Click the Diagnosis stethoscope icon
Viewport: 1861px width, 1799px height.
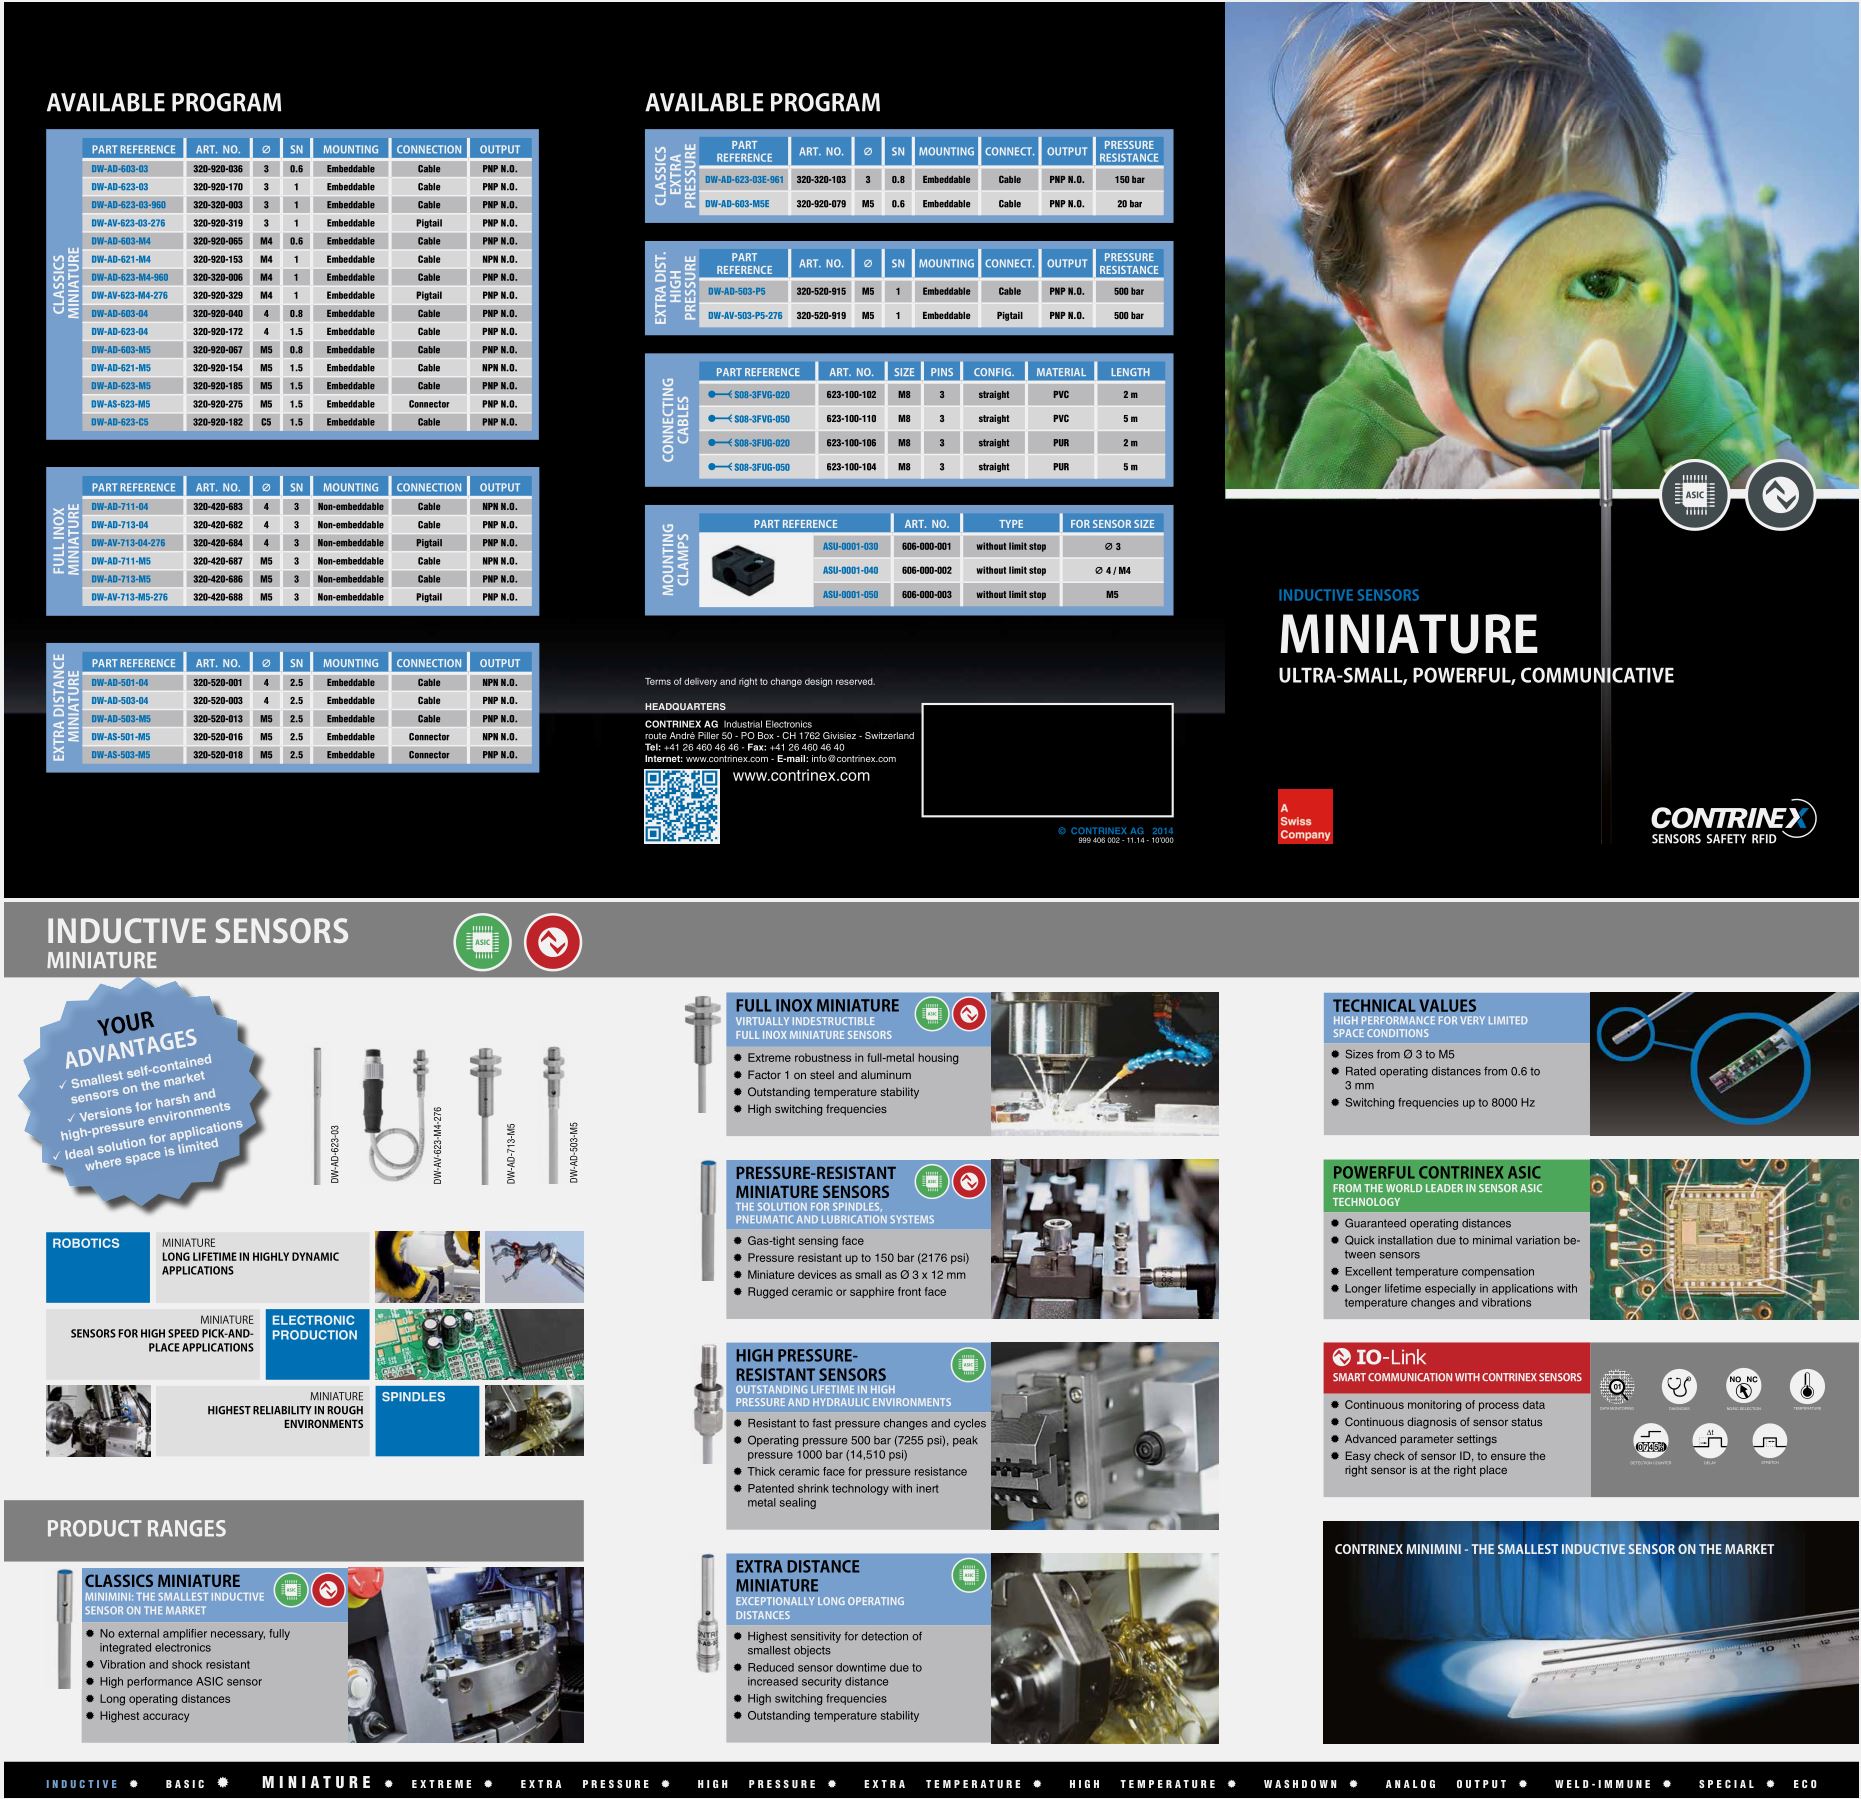click(x=1679, y=1386)
